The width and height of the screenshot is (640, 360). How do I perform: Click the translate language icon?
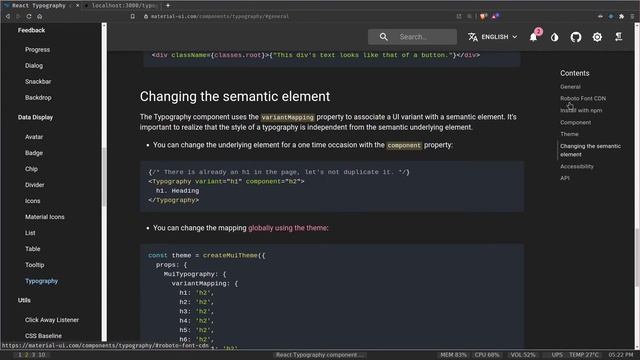tap(473, 37)
